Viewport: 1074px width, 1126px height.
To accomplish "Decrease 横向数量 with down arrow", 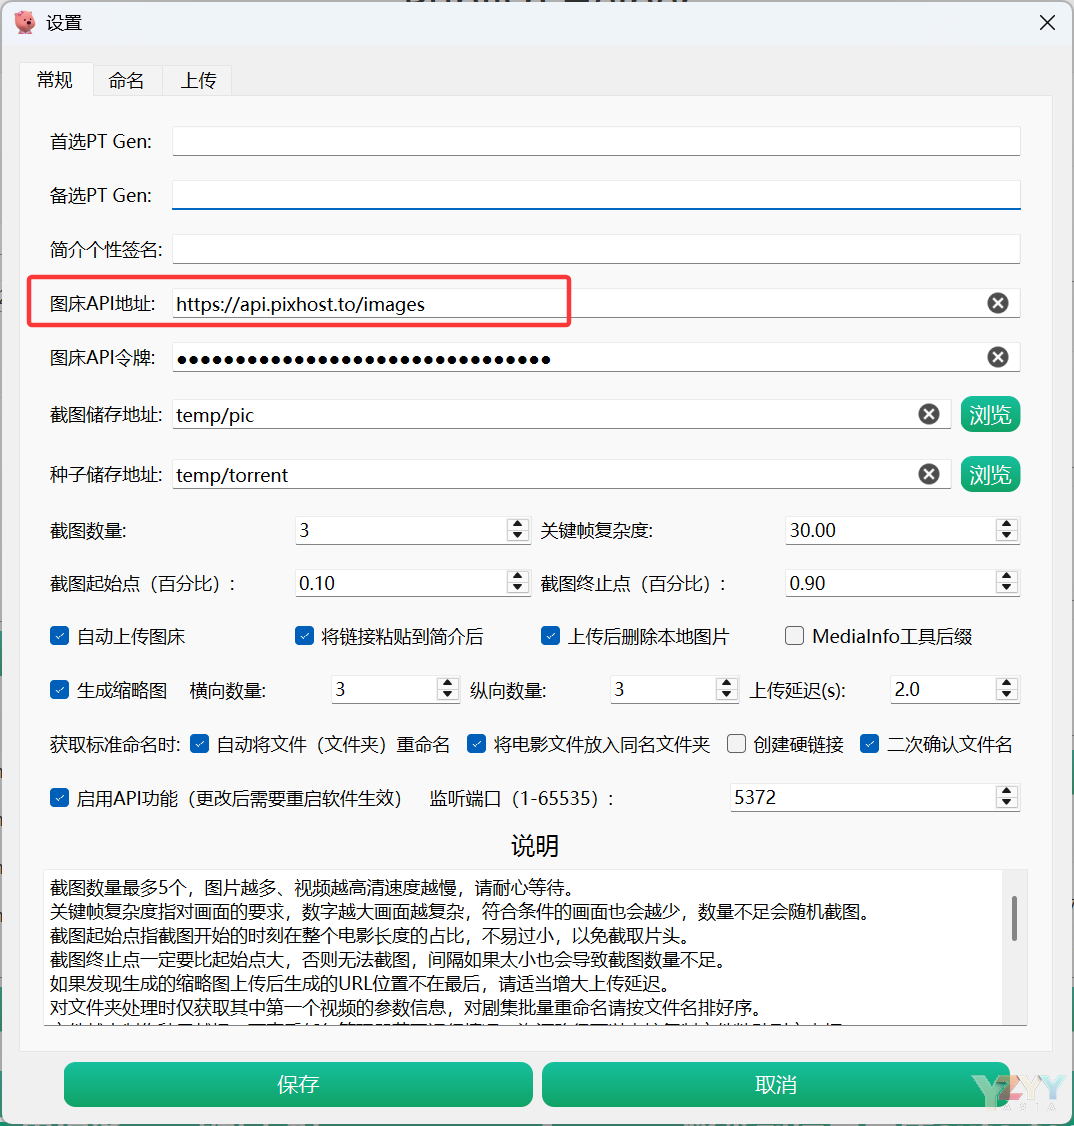I will click(447, 694).
